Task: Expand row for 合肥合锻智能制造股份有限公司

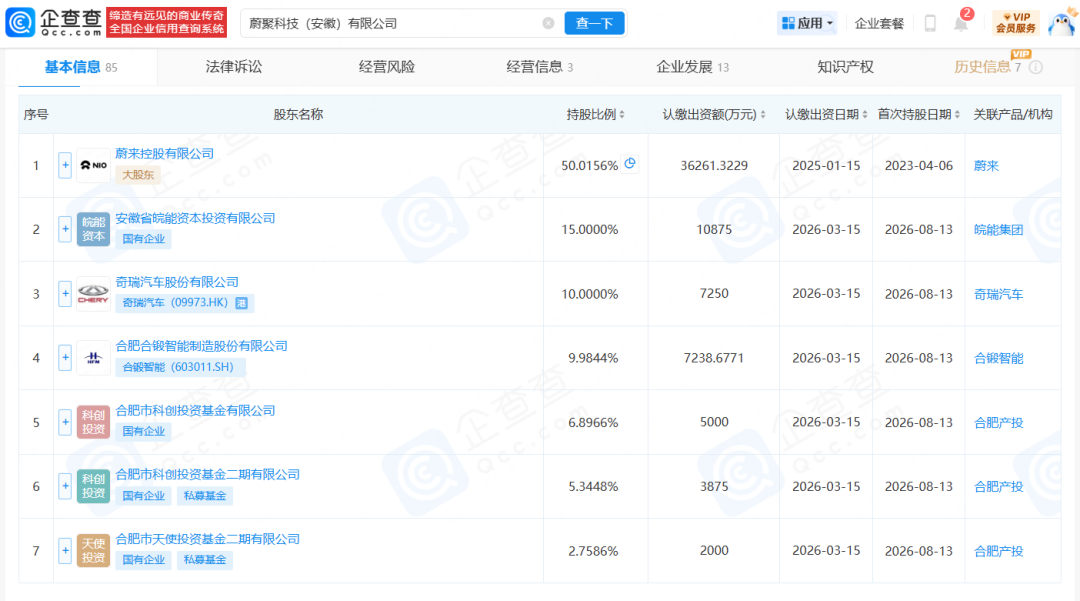Action: coord(65,358)
